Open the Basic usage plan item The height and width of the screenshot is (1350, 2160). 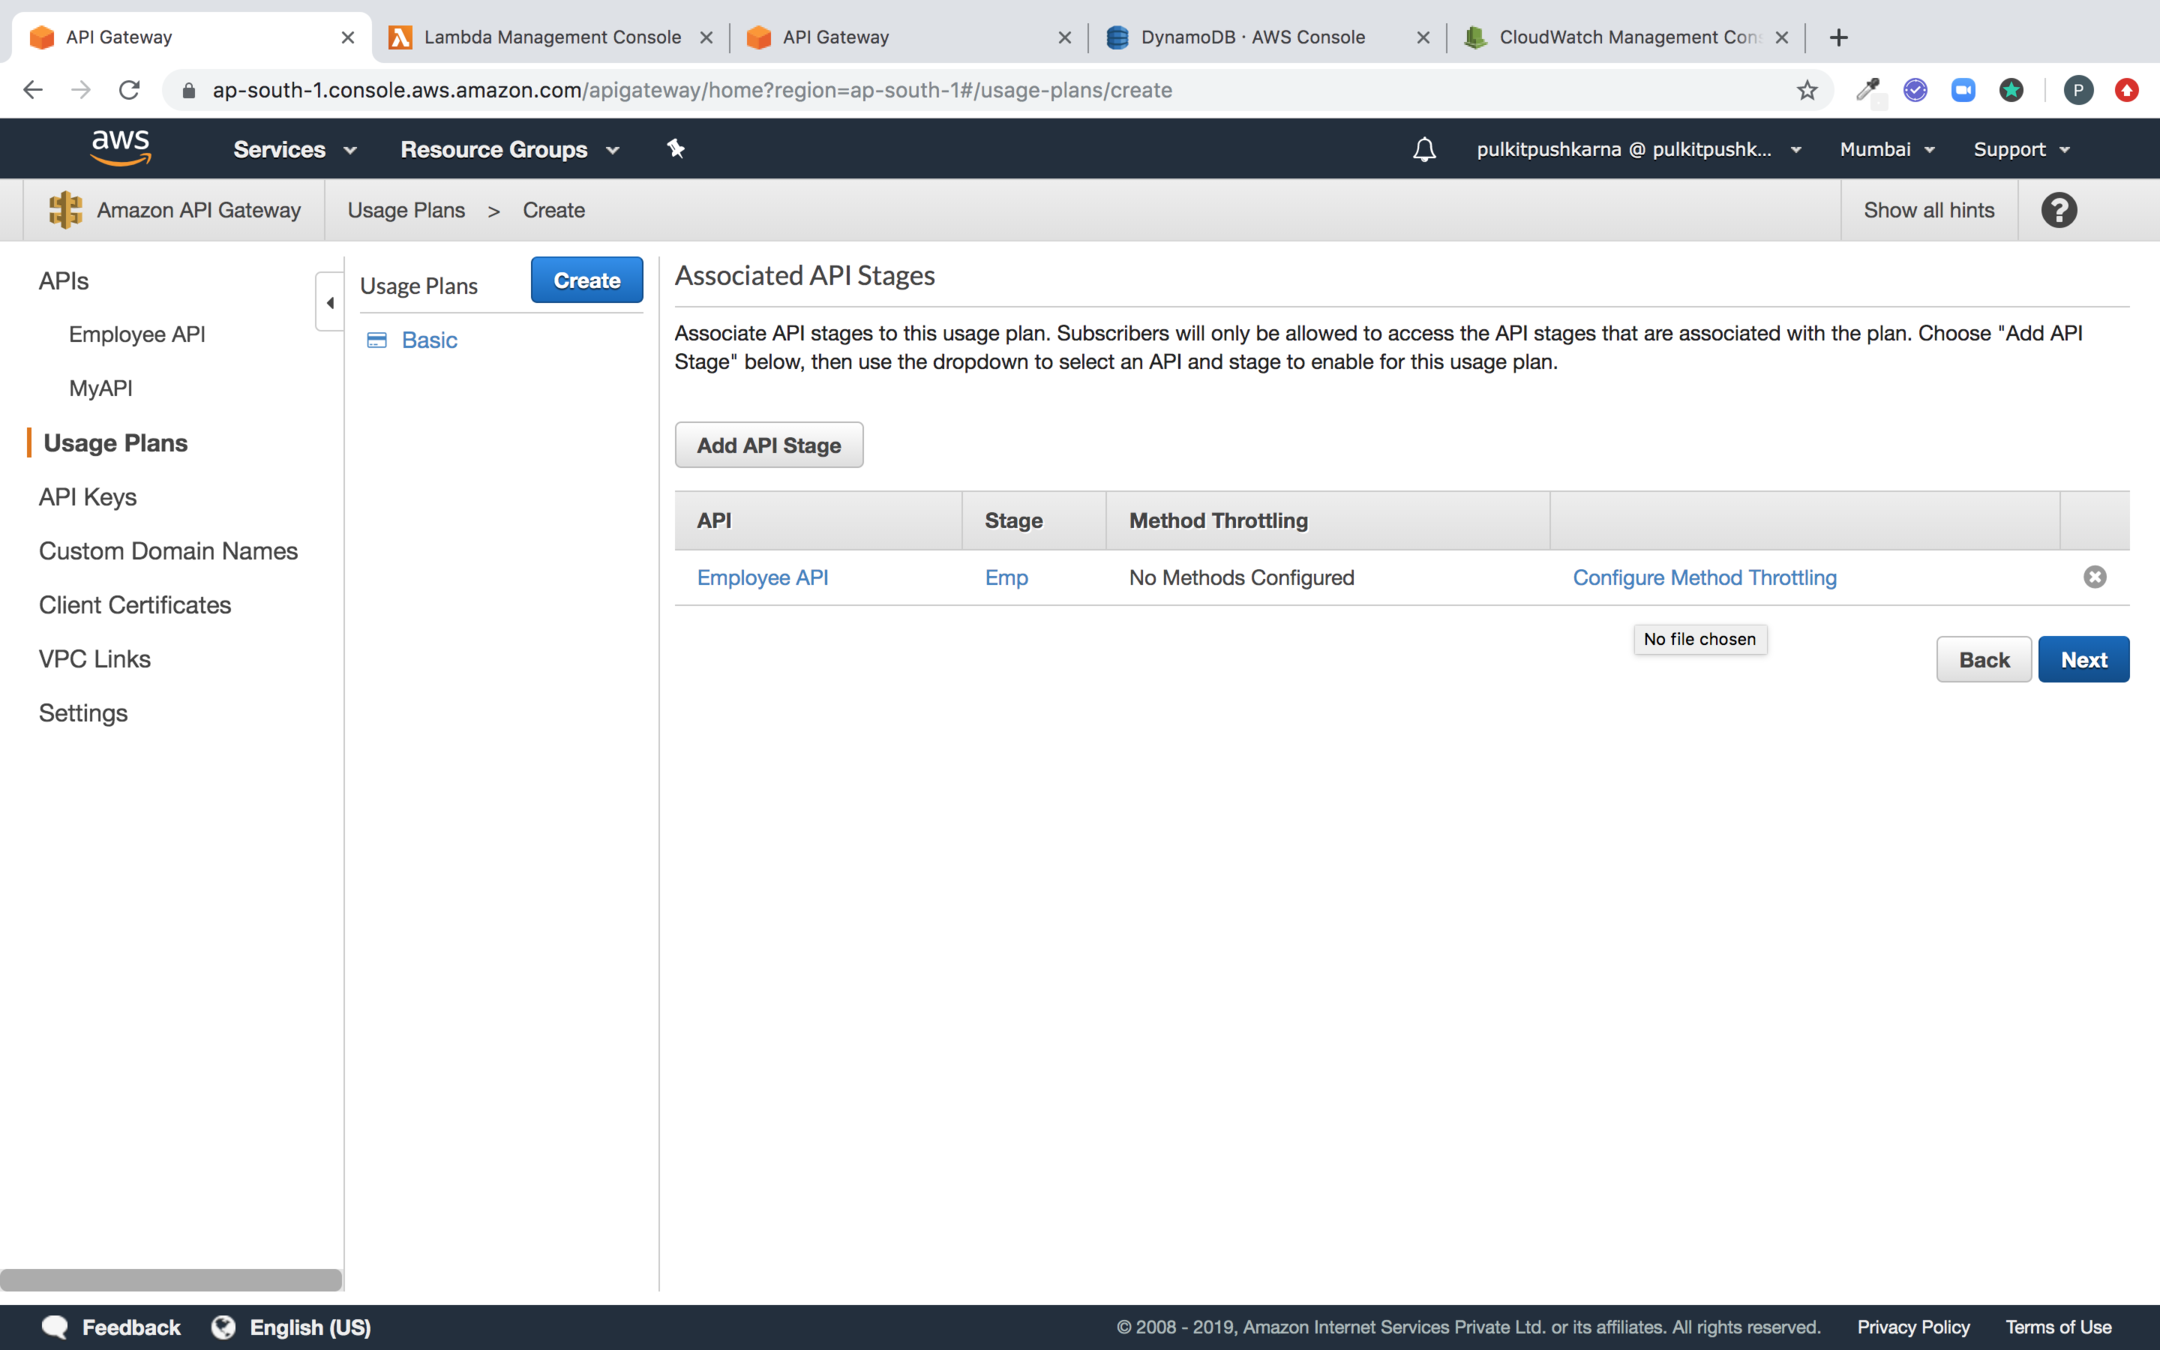[x=429, y=340]
